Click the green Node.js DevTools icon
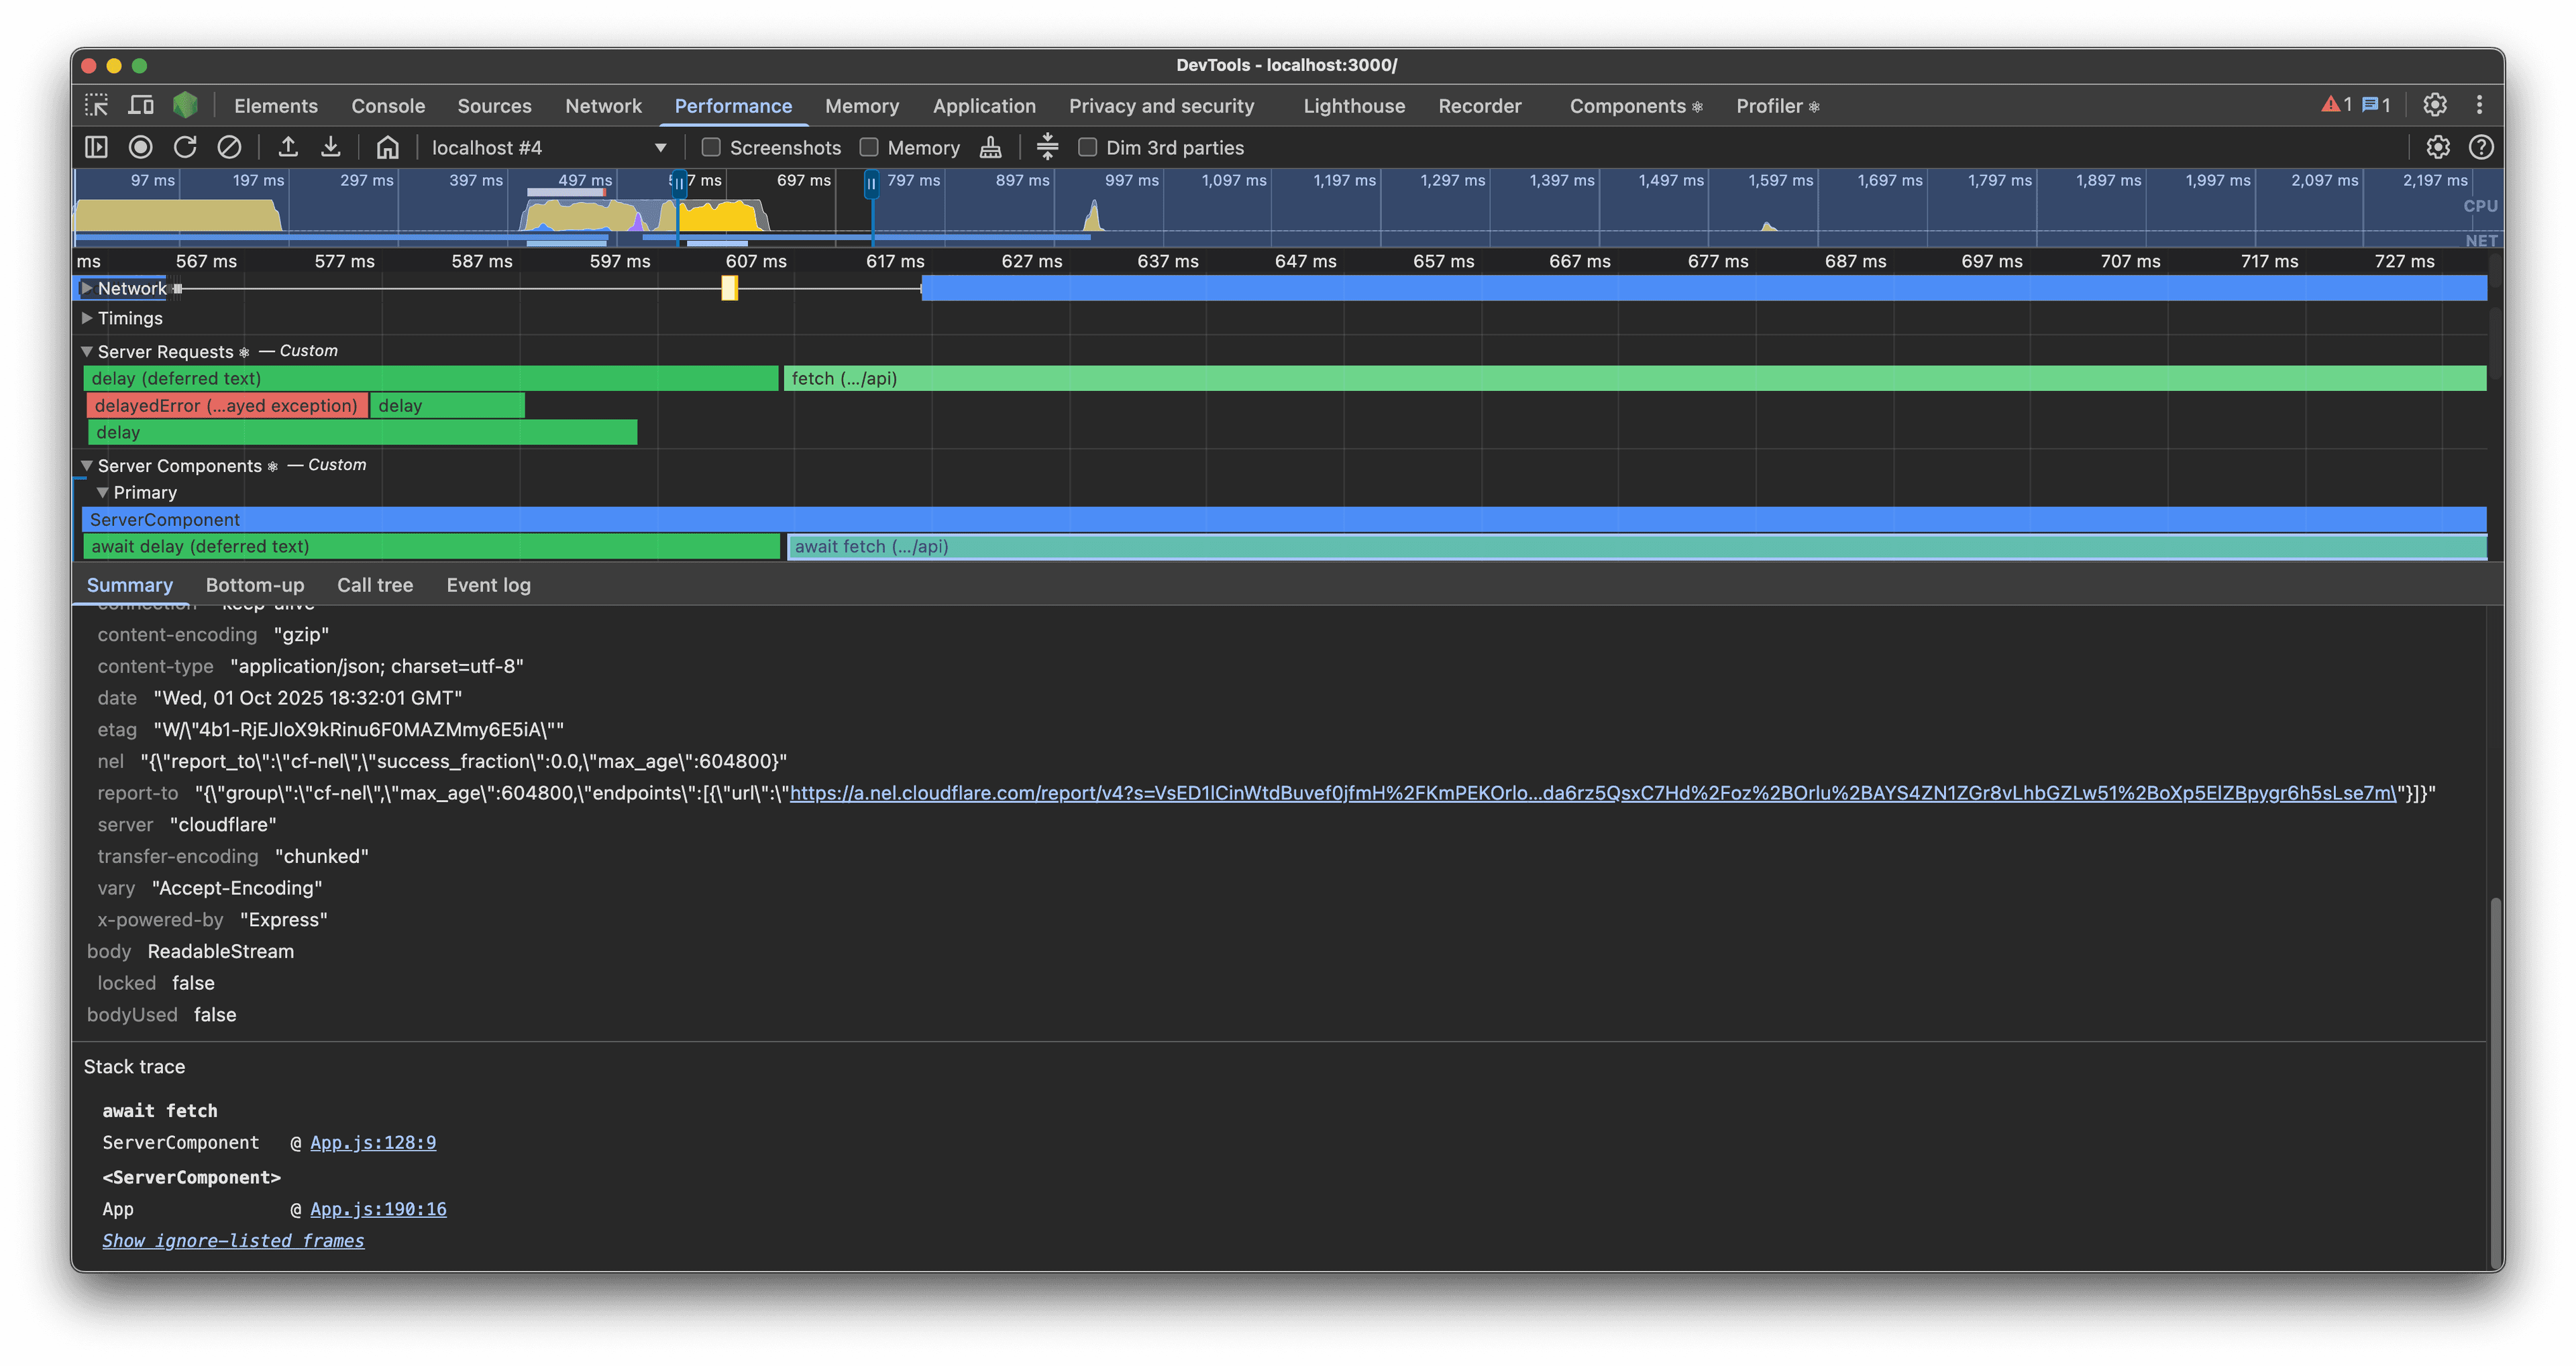Screen dimensions: 2576x1366 point(185,105)
